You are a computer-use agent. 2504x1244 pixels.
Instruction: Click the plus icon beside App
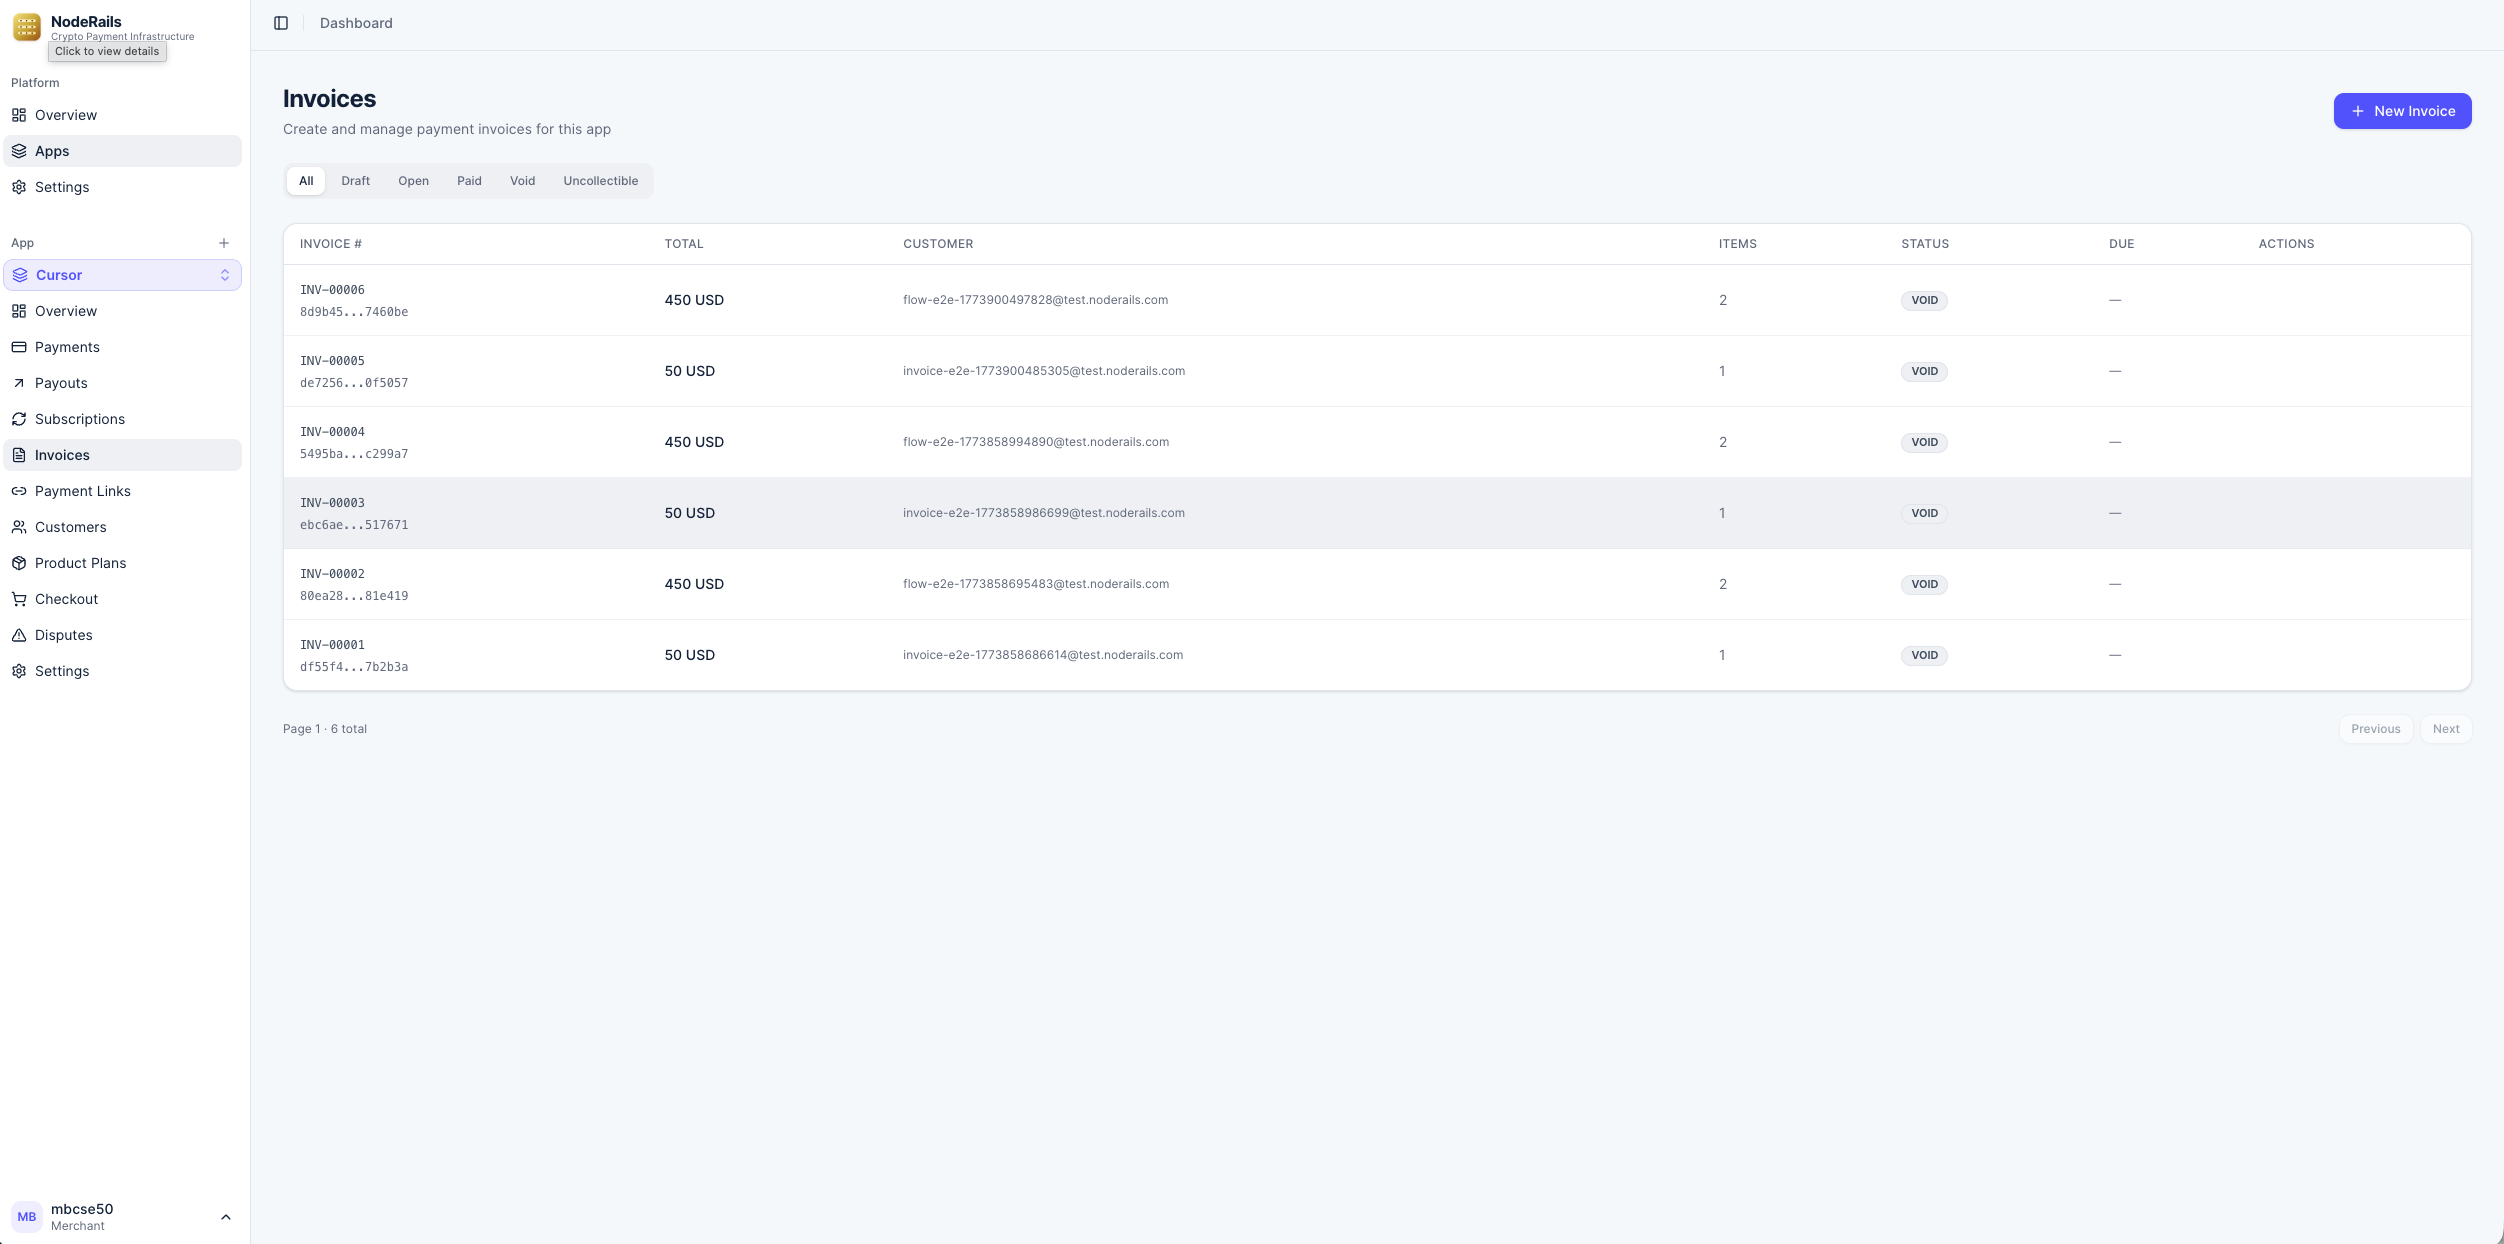[224, 243]
